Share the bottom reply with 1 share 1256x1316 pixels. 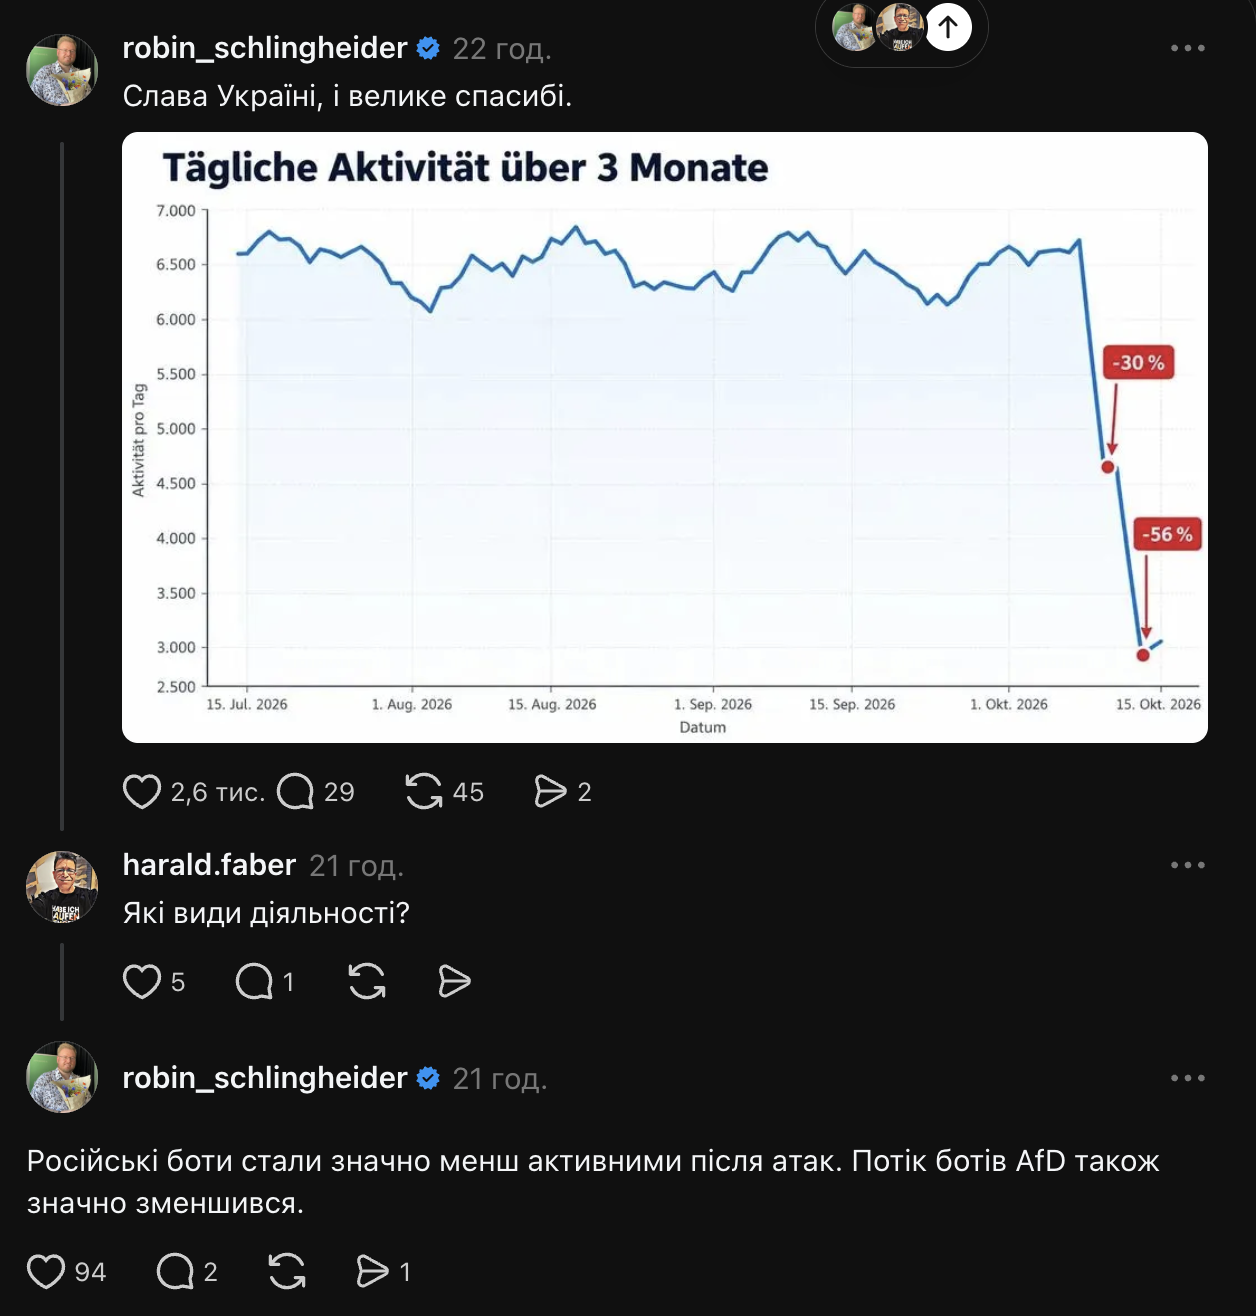(372, 1272)
